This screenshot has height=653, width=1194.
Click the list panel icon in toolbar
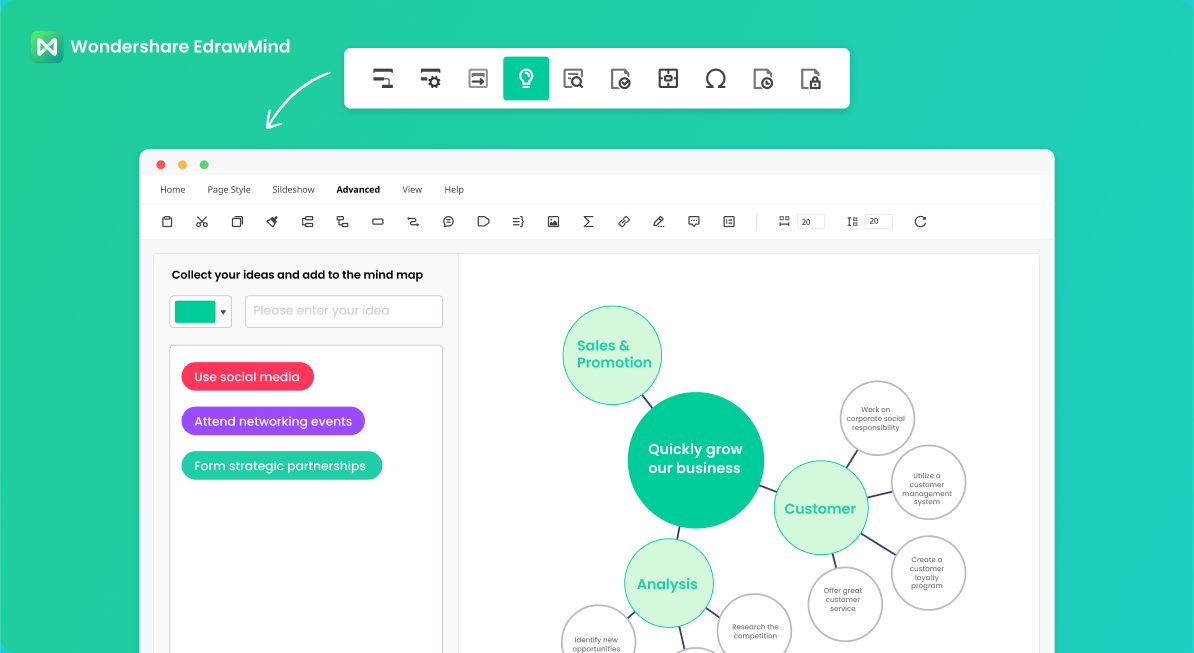pyautogui.click(x=729, y=221)
